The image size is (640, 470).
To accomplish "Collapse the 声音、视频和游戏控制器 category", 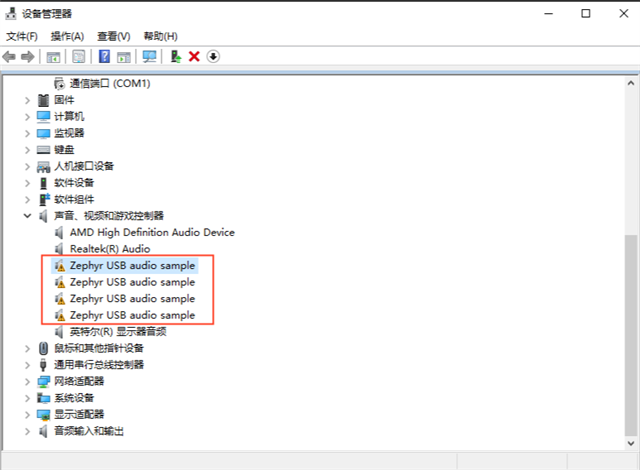I will click(x=27, y=216).
